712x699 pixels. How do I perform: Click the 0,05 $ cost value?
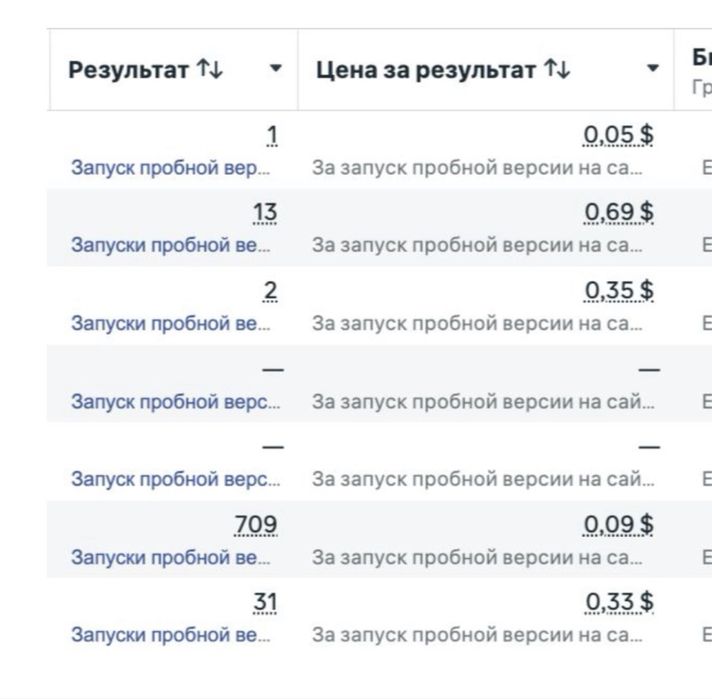point(618,135)
